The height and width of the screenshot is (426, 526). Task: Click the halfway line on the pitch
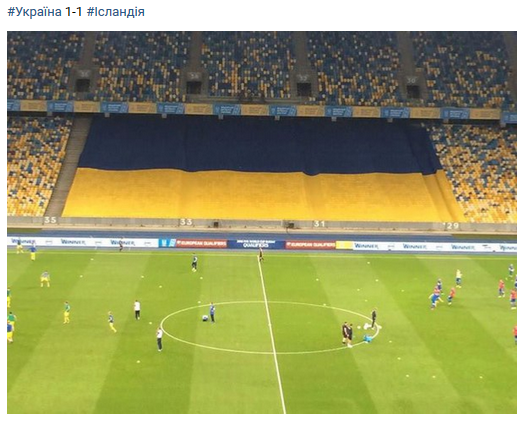pyautogui.click(x=270, y=332)
